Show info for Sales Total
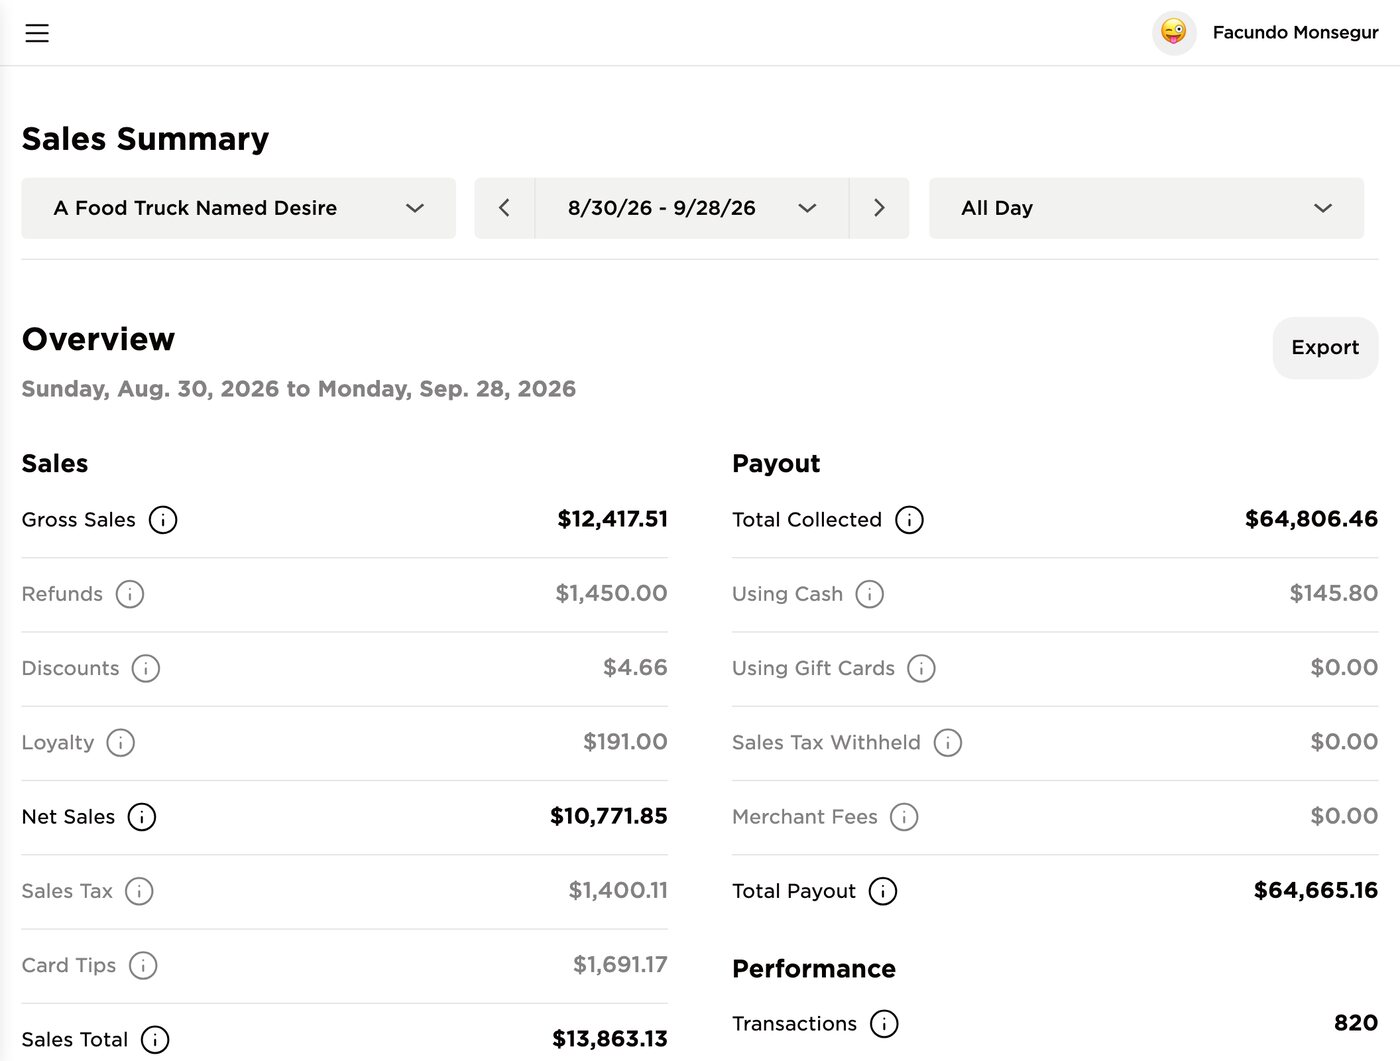This screenshot has width=1400, height=1061. tap(155, 1040)
